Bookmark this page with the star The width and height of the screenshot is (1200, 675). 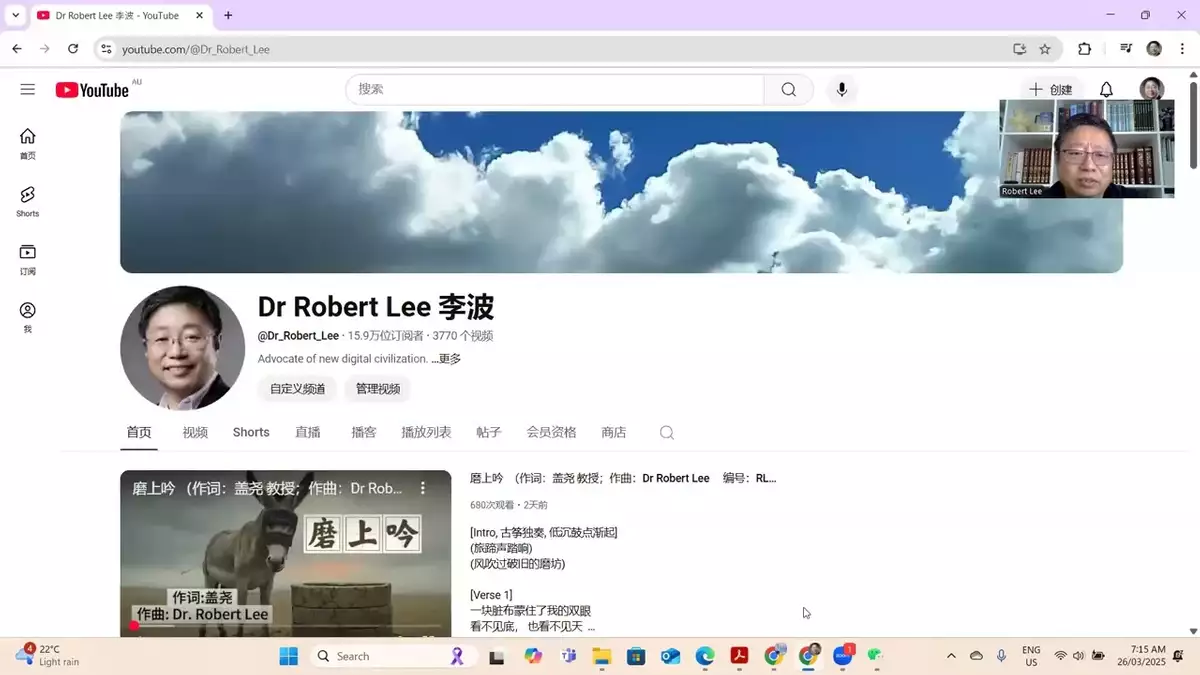(1045, 48)
